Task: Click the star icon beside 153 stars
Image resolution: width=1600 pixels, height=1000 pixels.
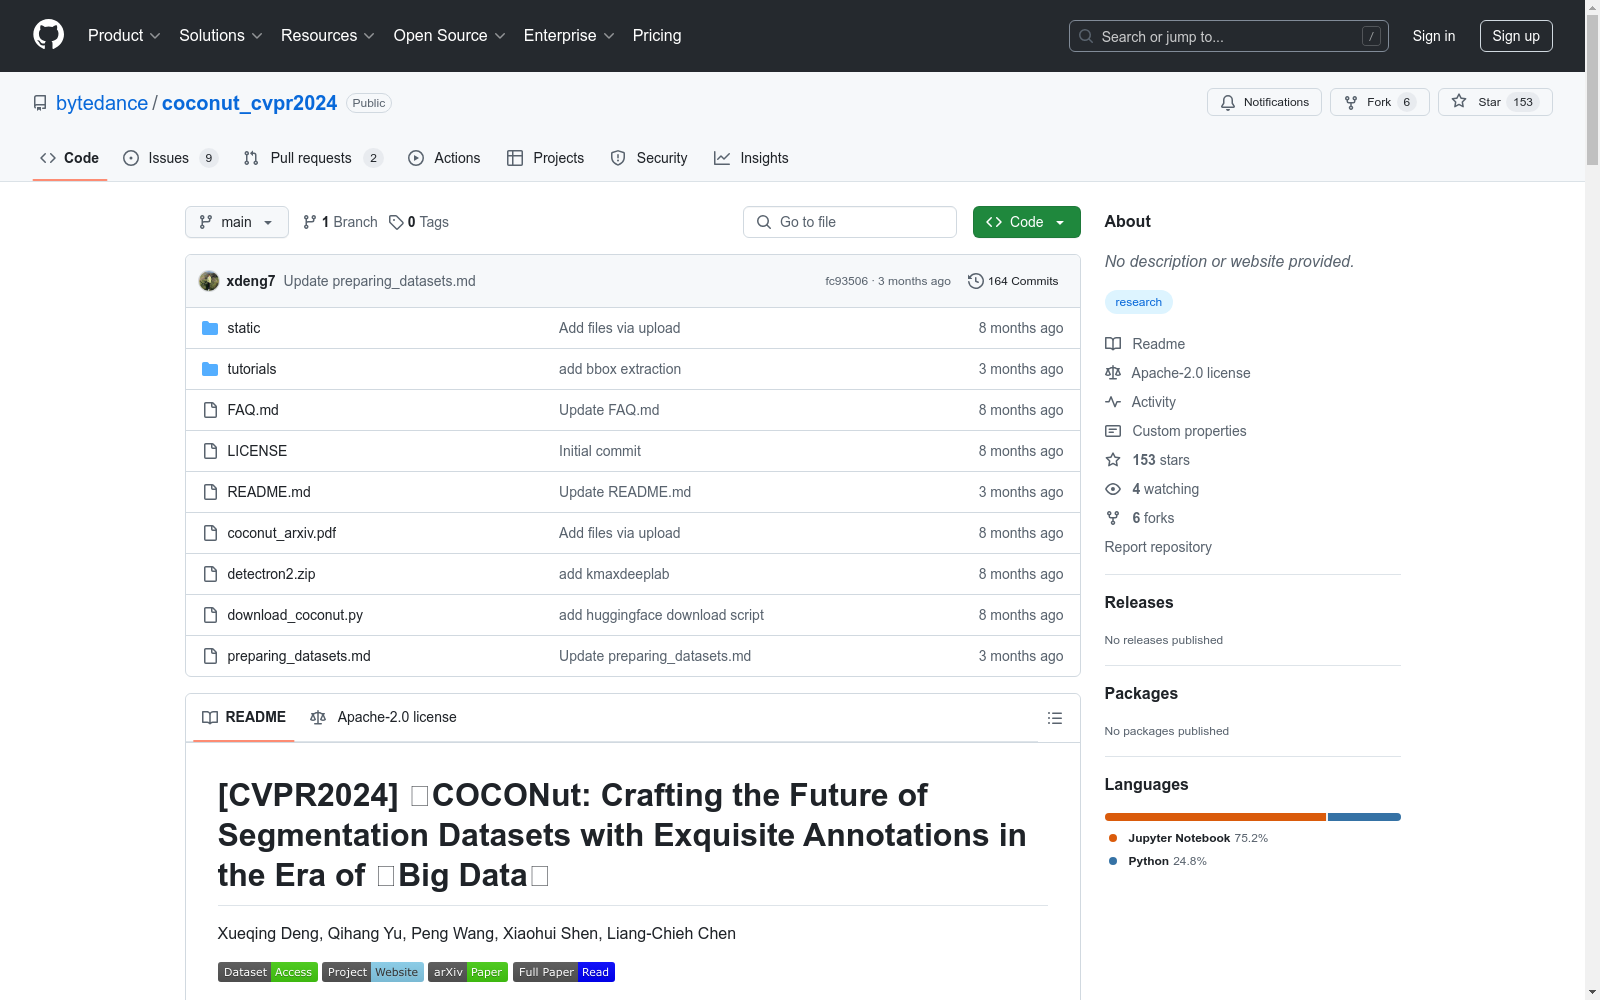Action: tap(1113, 460)
